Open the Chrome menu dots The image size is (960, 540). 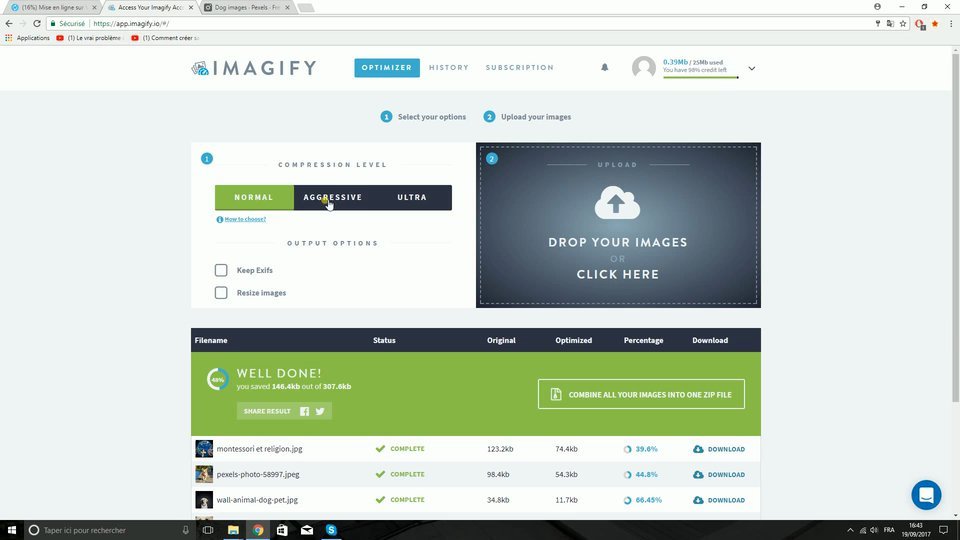point(951,23)
